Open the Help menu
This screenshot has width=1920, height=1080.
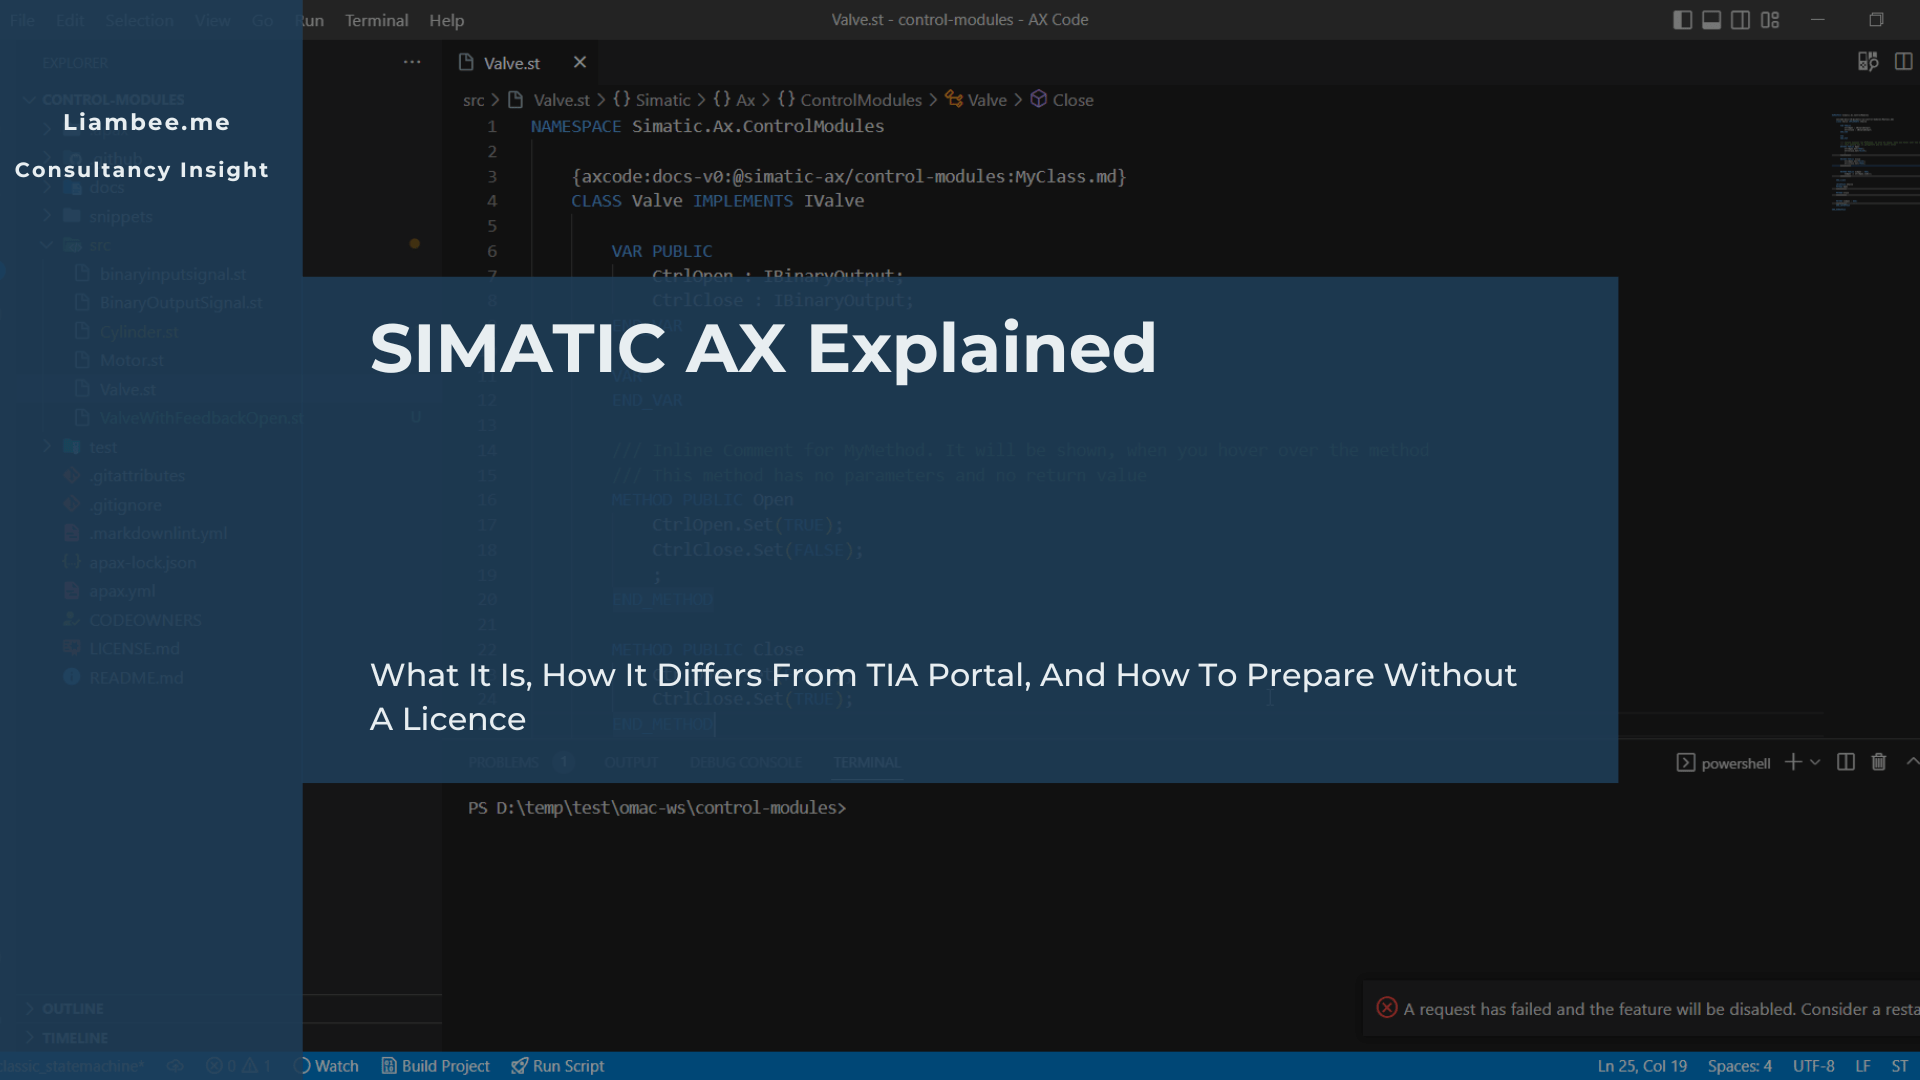click(446, 20)
